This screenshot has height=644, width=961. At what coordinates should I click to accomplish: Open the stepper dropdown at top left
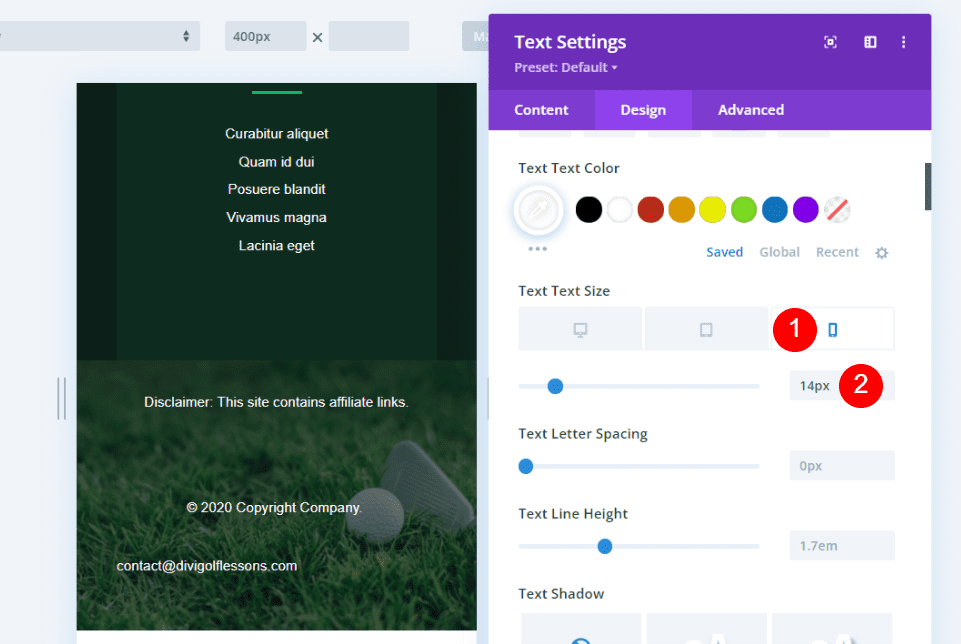pyautogui.click(x=186, y=35)
